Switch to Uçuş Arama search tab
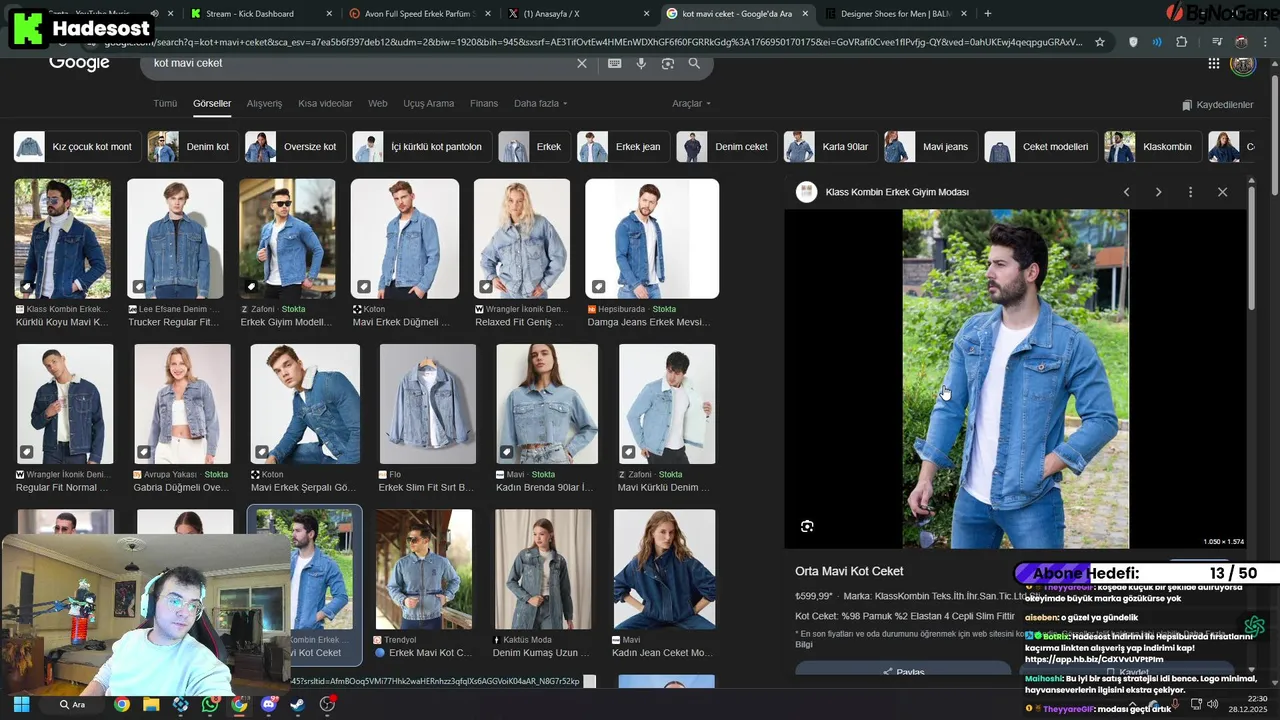 point(428,104)
